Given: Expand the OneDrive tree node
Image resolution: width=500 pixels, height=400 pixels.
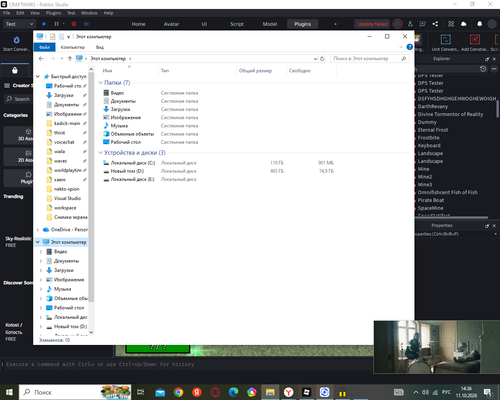Looking at the screenshot, I should click(38, 230).
